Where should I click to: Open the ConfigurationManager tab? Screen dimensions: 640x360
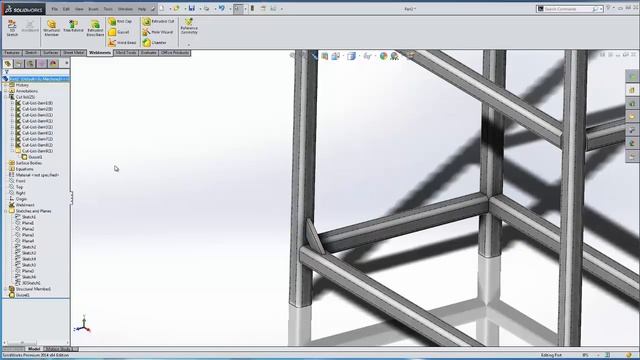pyautogui.click(x=31, y=64)
